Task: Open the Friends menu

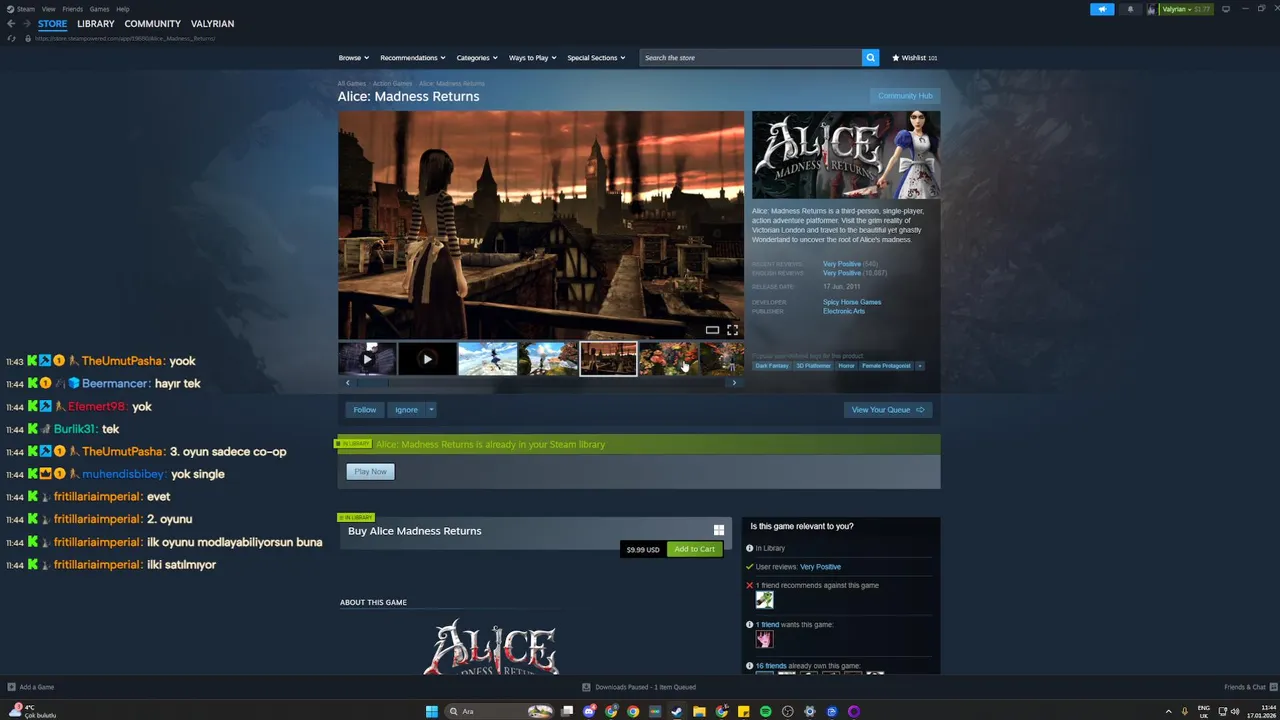Action: 72,9
